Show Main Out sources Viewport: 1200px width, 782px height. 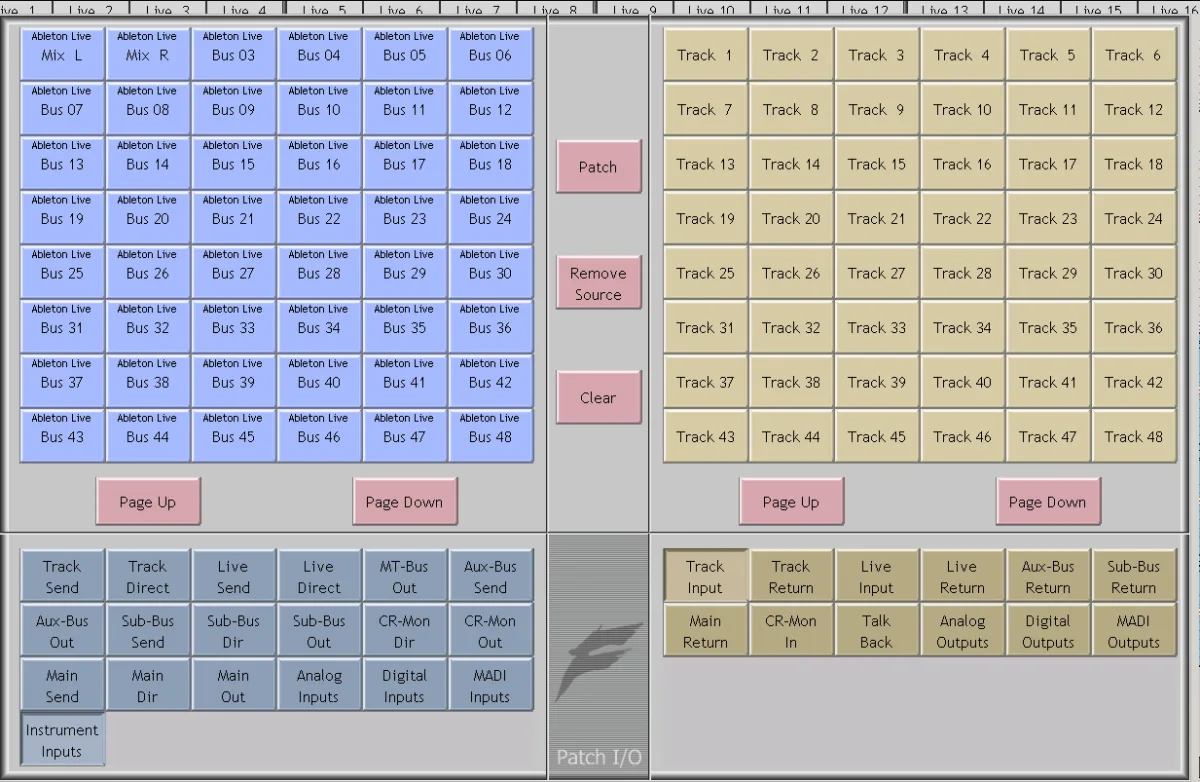pyautogui.click(x=233, y=686)
